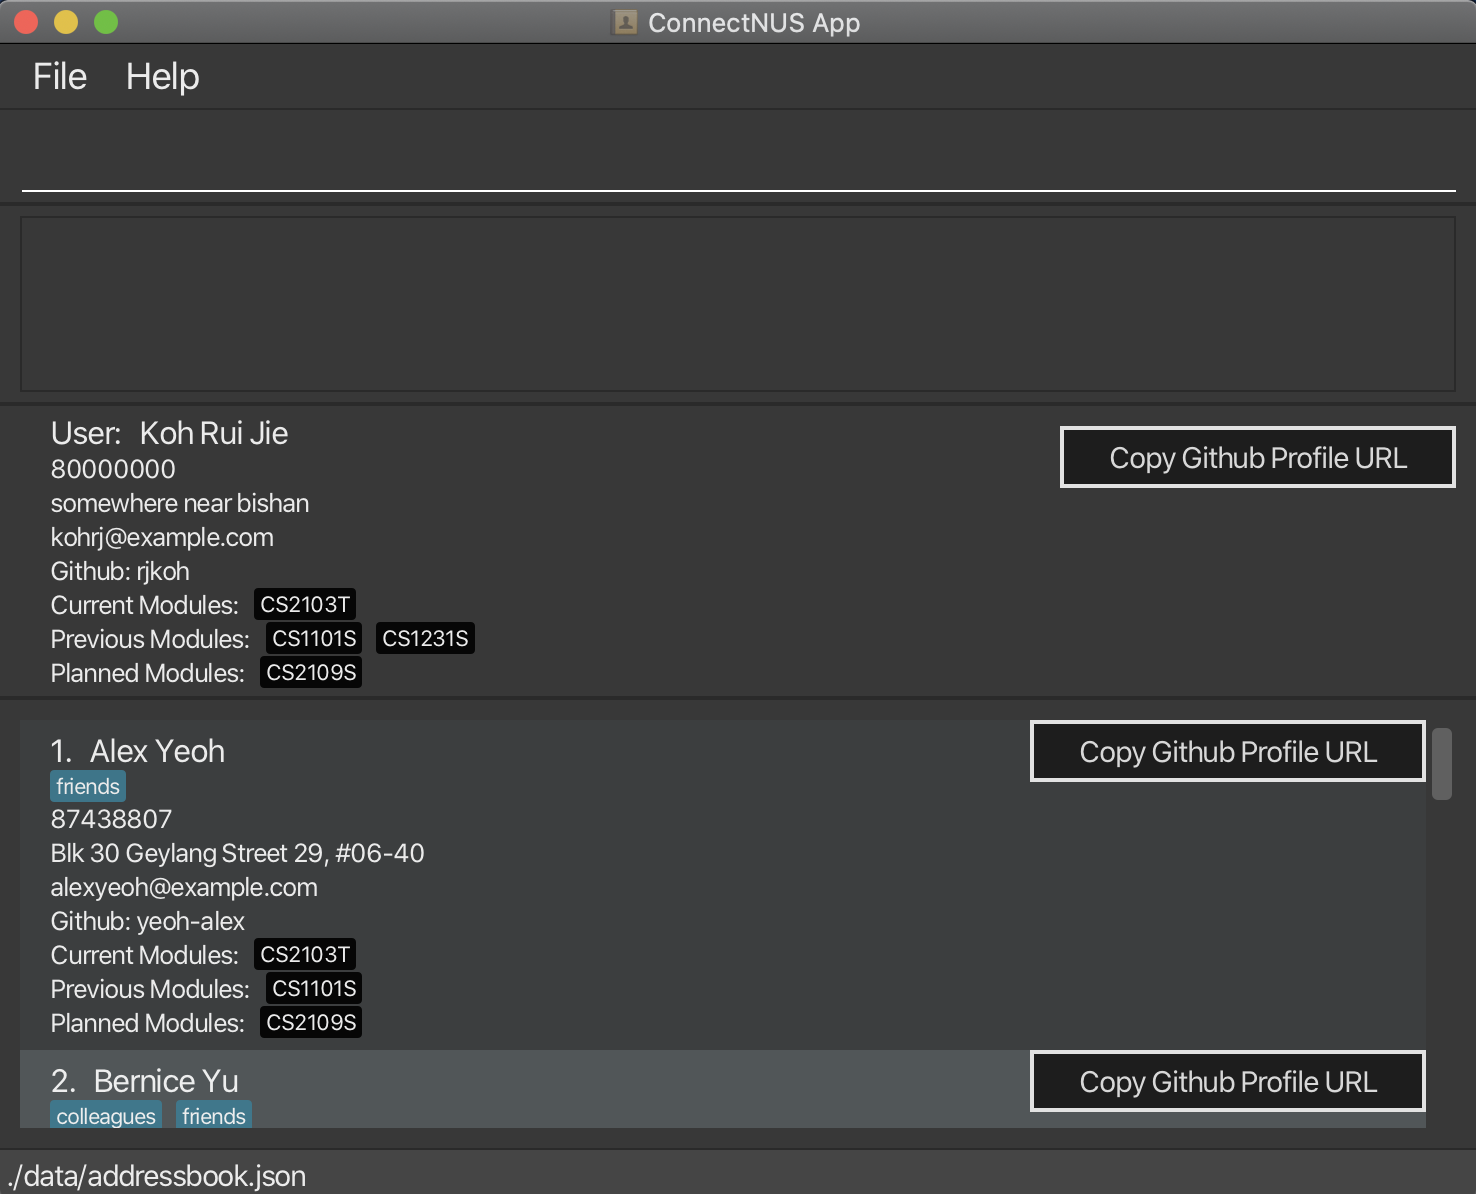
Task: Click 'Planned Modules:' label in user profile
Action: 147,673
